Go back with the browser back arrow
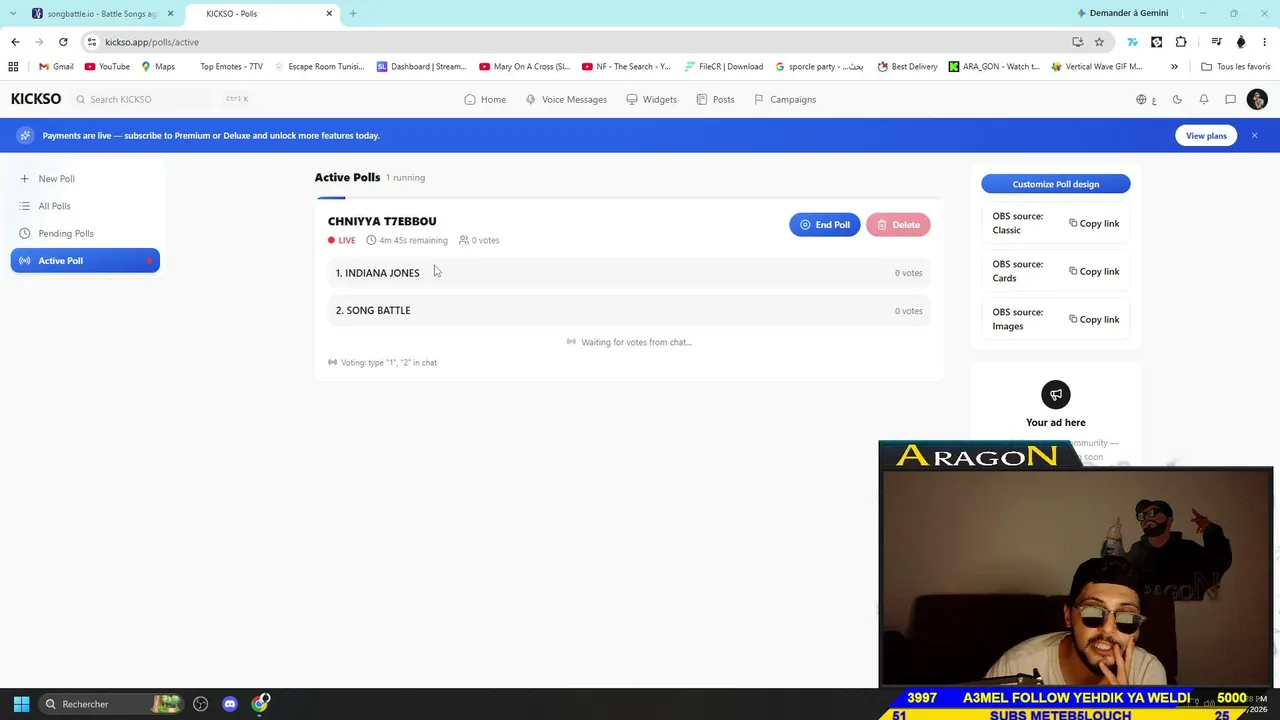Image resolution: width=1280 pixels, height=720 pixels. pyautogui.click(x=15, y=42)
